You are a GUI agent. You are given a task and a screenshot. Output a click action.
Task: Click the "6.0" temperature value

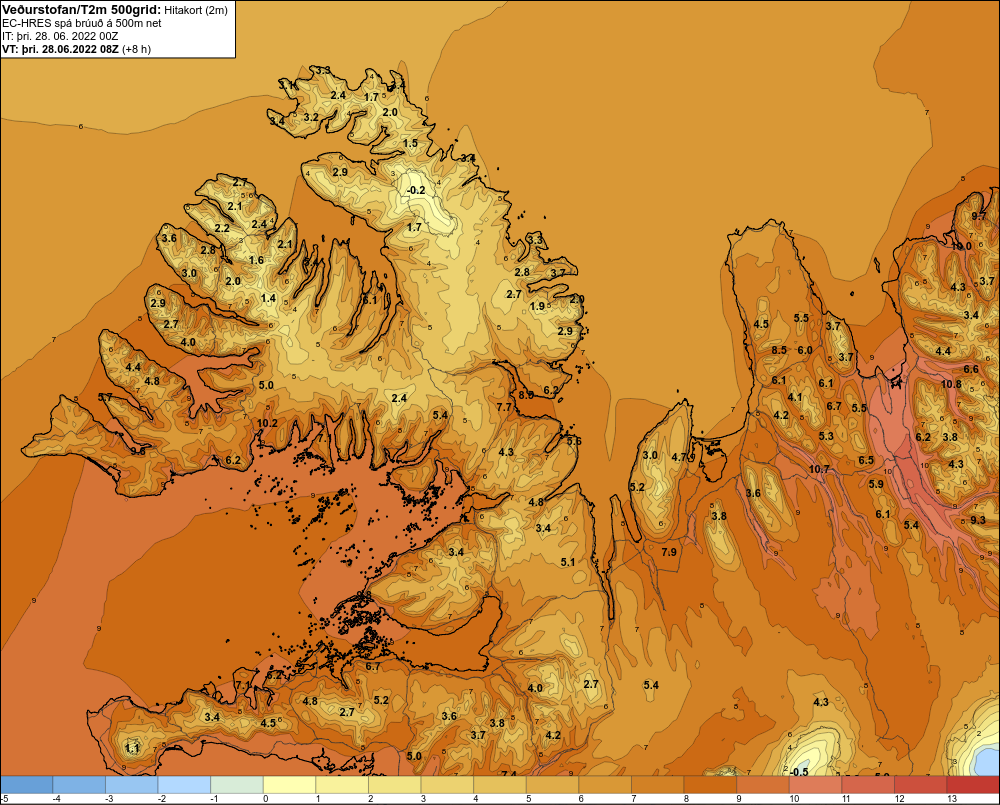tap(805, 350)
